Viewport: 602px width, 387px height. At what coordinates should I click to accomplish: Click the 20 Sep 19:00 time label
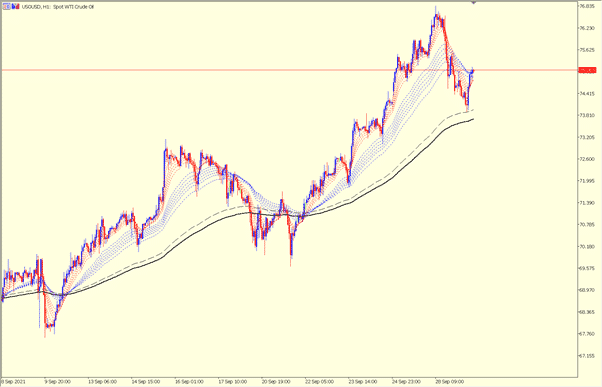pos(276,382)
